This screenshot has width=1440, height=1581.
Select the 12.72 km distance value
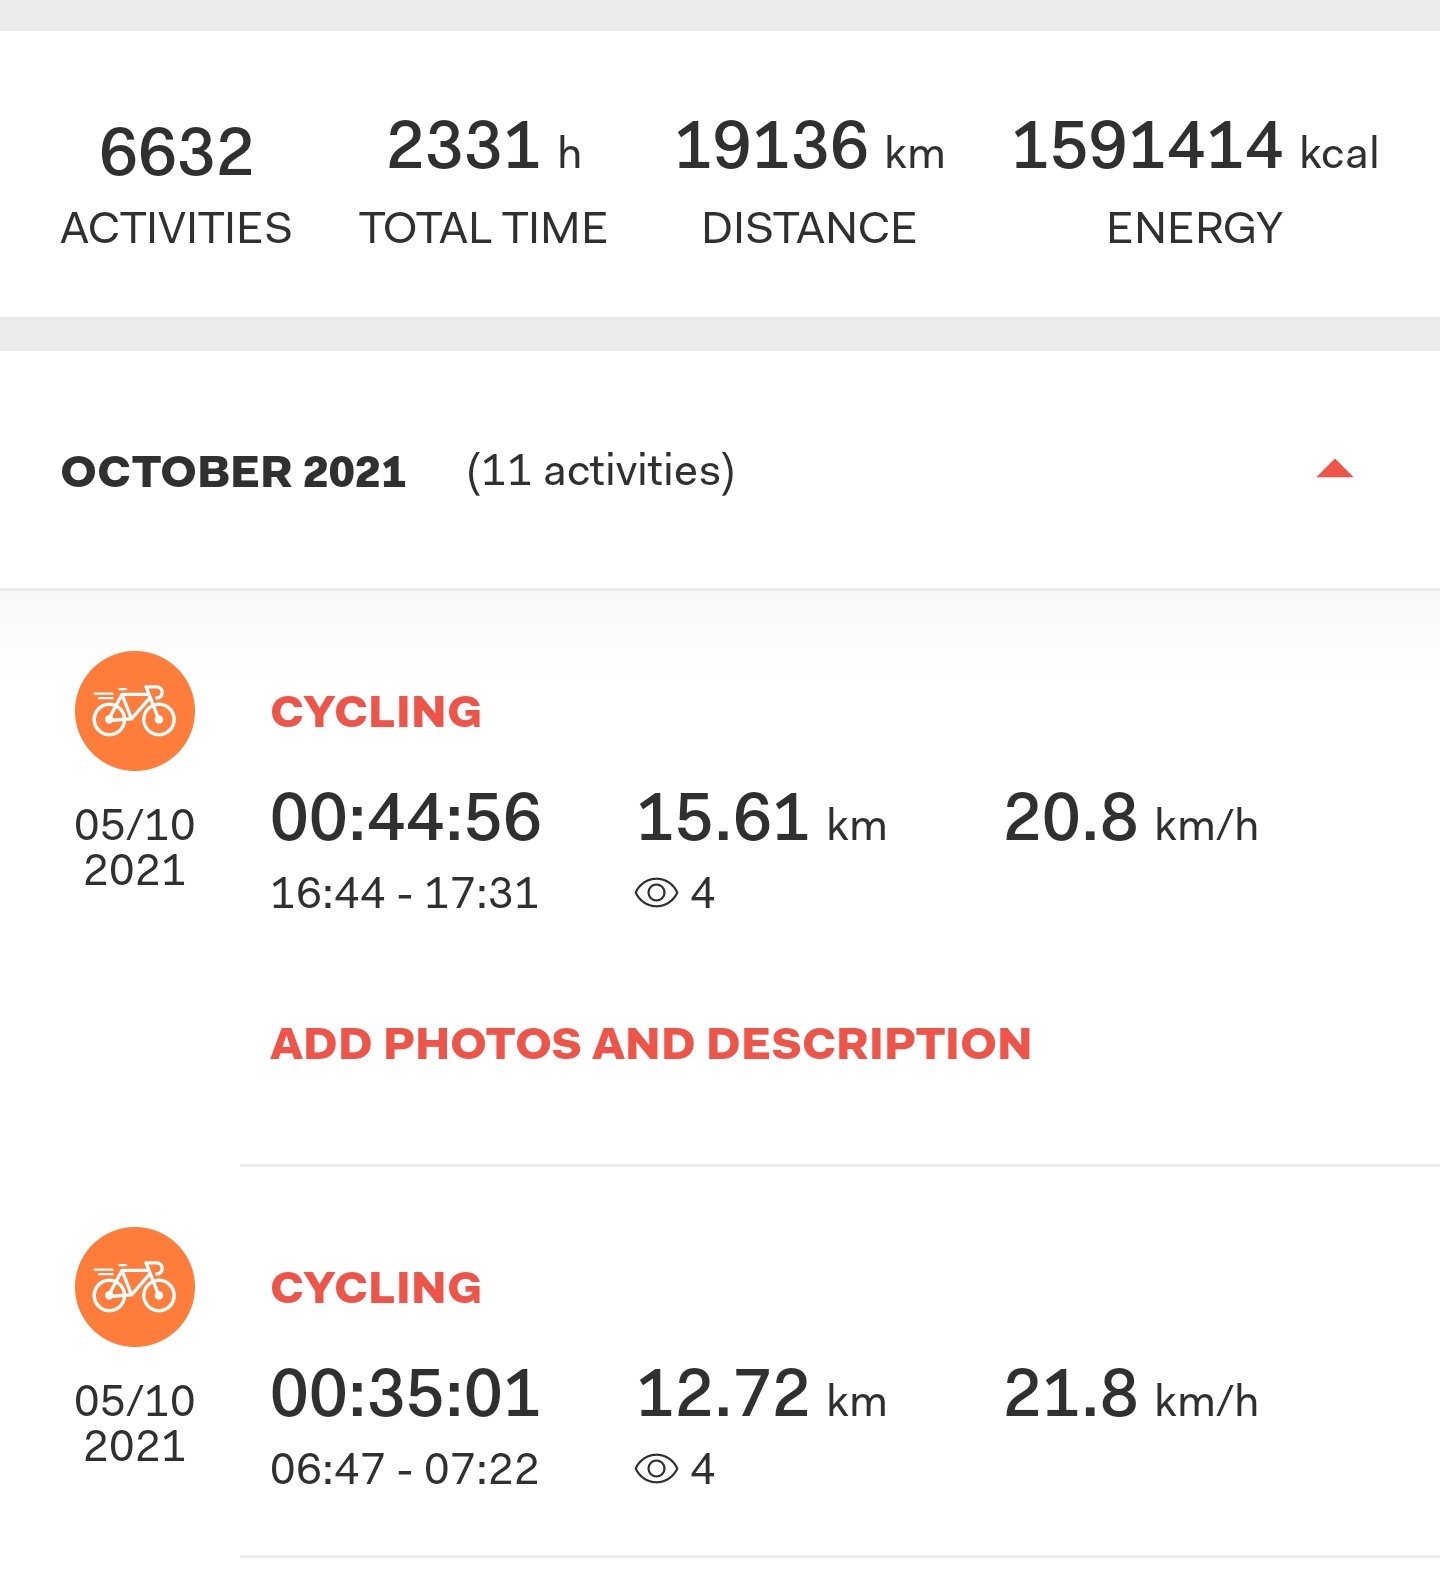point(762,1394)
